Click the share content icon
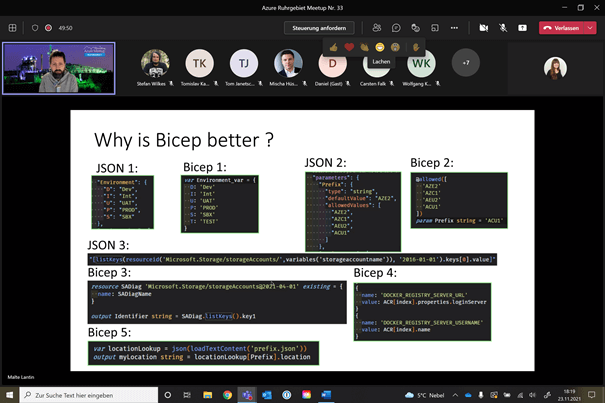 pyautogui.click(x=522, y=28)
